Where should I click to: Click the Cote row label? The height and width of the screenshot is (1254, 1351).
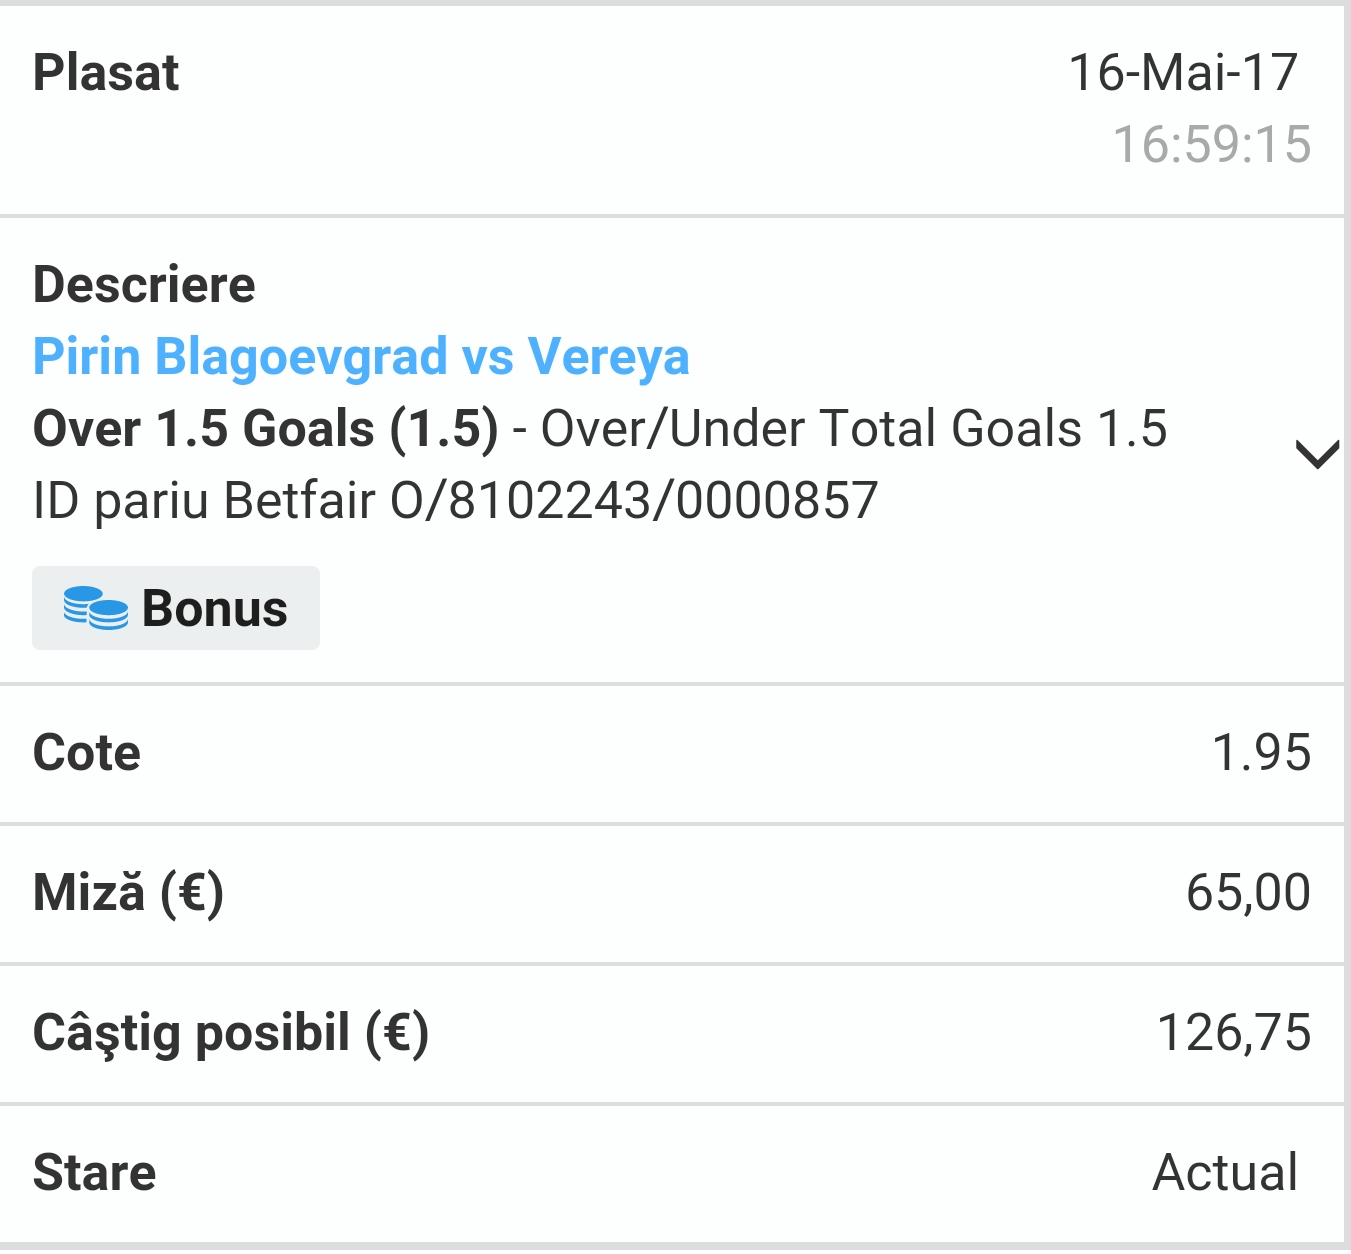point(87,753)
